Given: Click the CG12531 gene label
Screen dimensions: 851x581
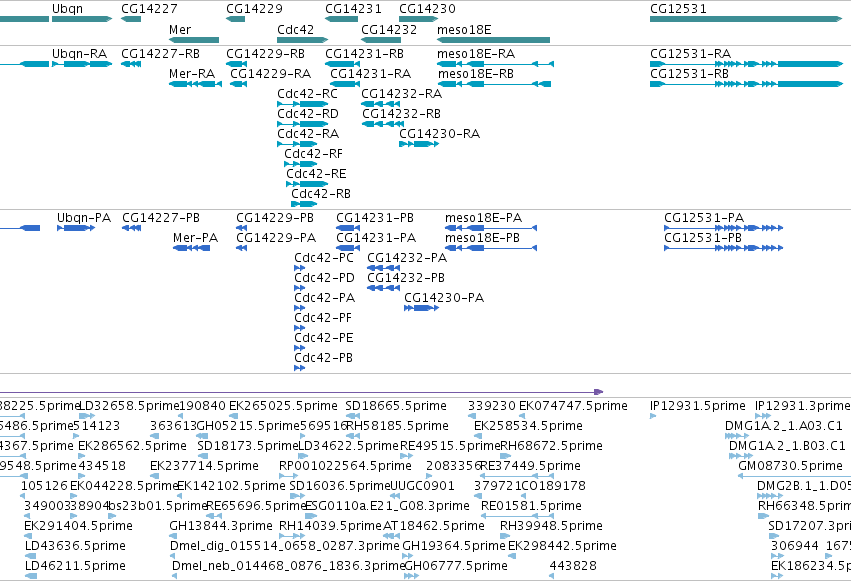Looking at the screenshot, I should click(x=678, y=9).
